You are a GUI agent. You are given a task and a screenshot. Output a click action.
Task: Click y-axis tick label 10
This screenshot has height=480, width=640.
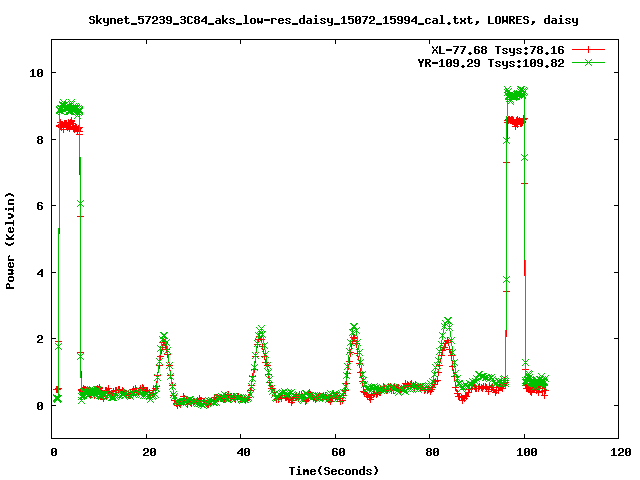point(36,73)
